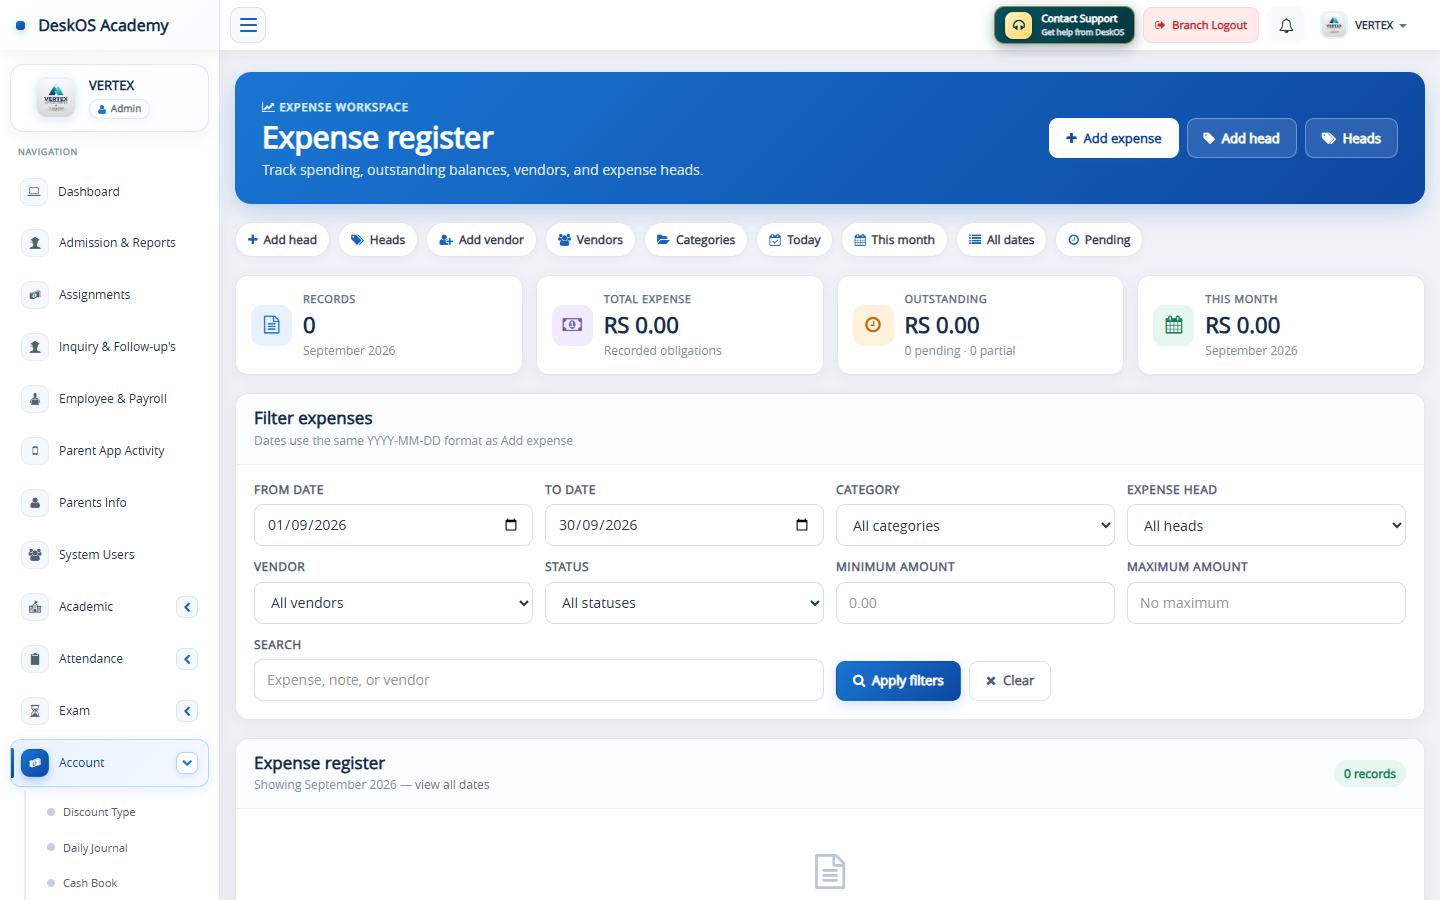Open From Date calendar picker icon

pyautogui.click(x=511, y=525)
